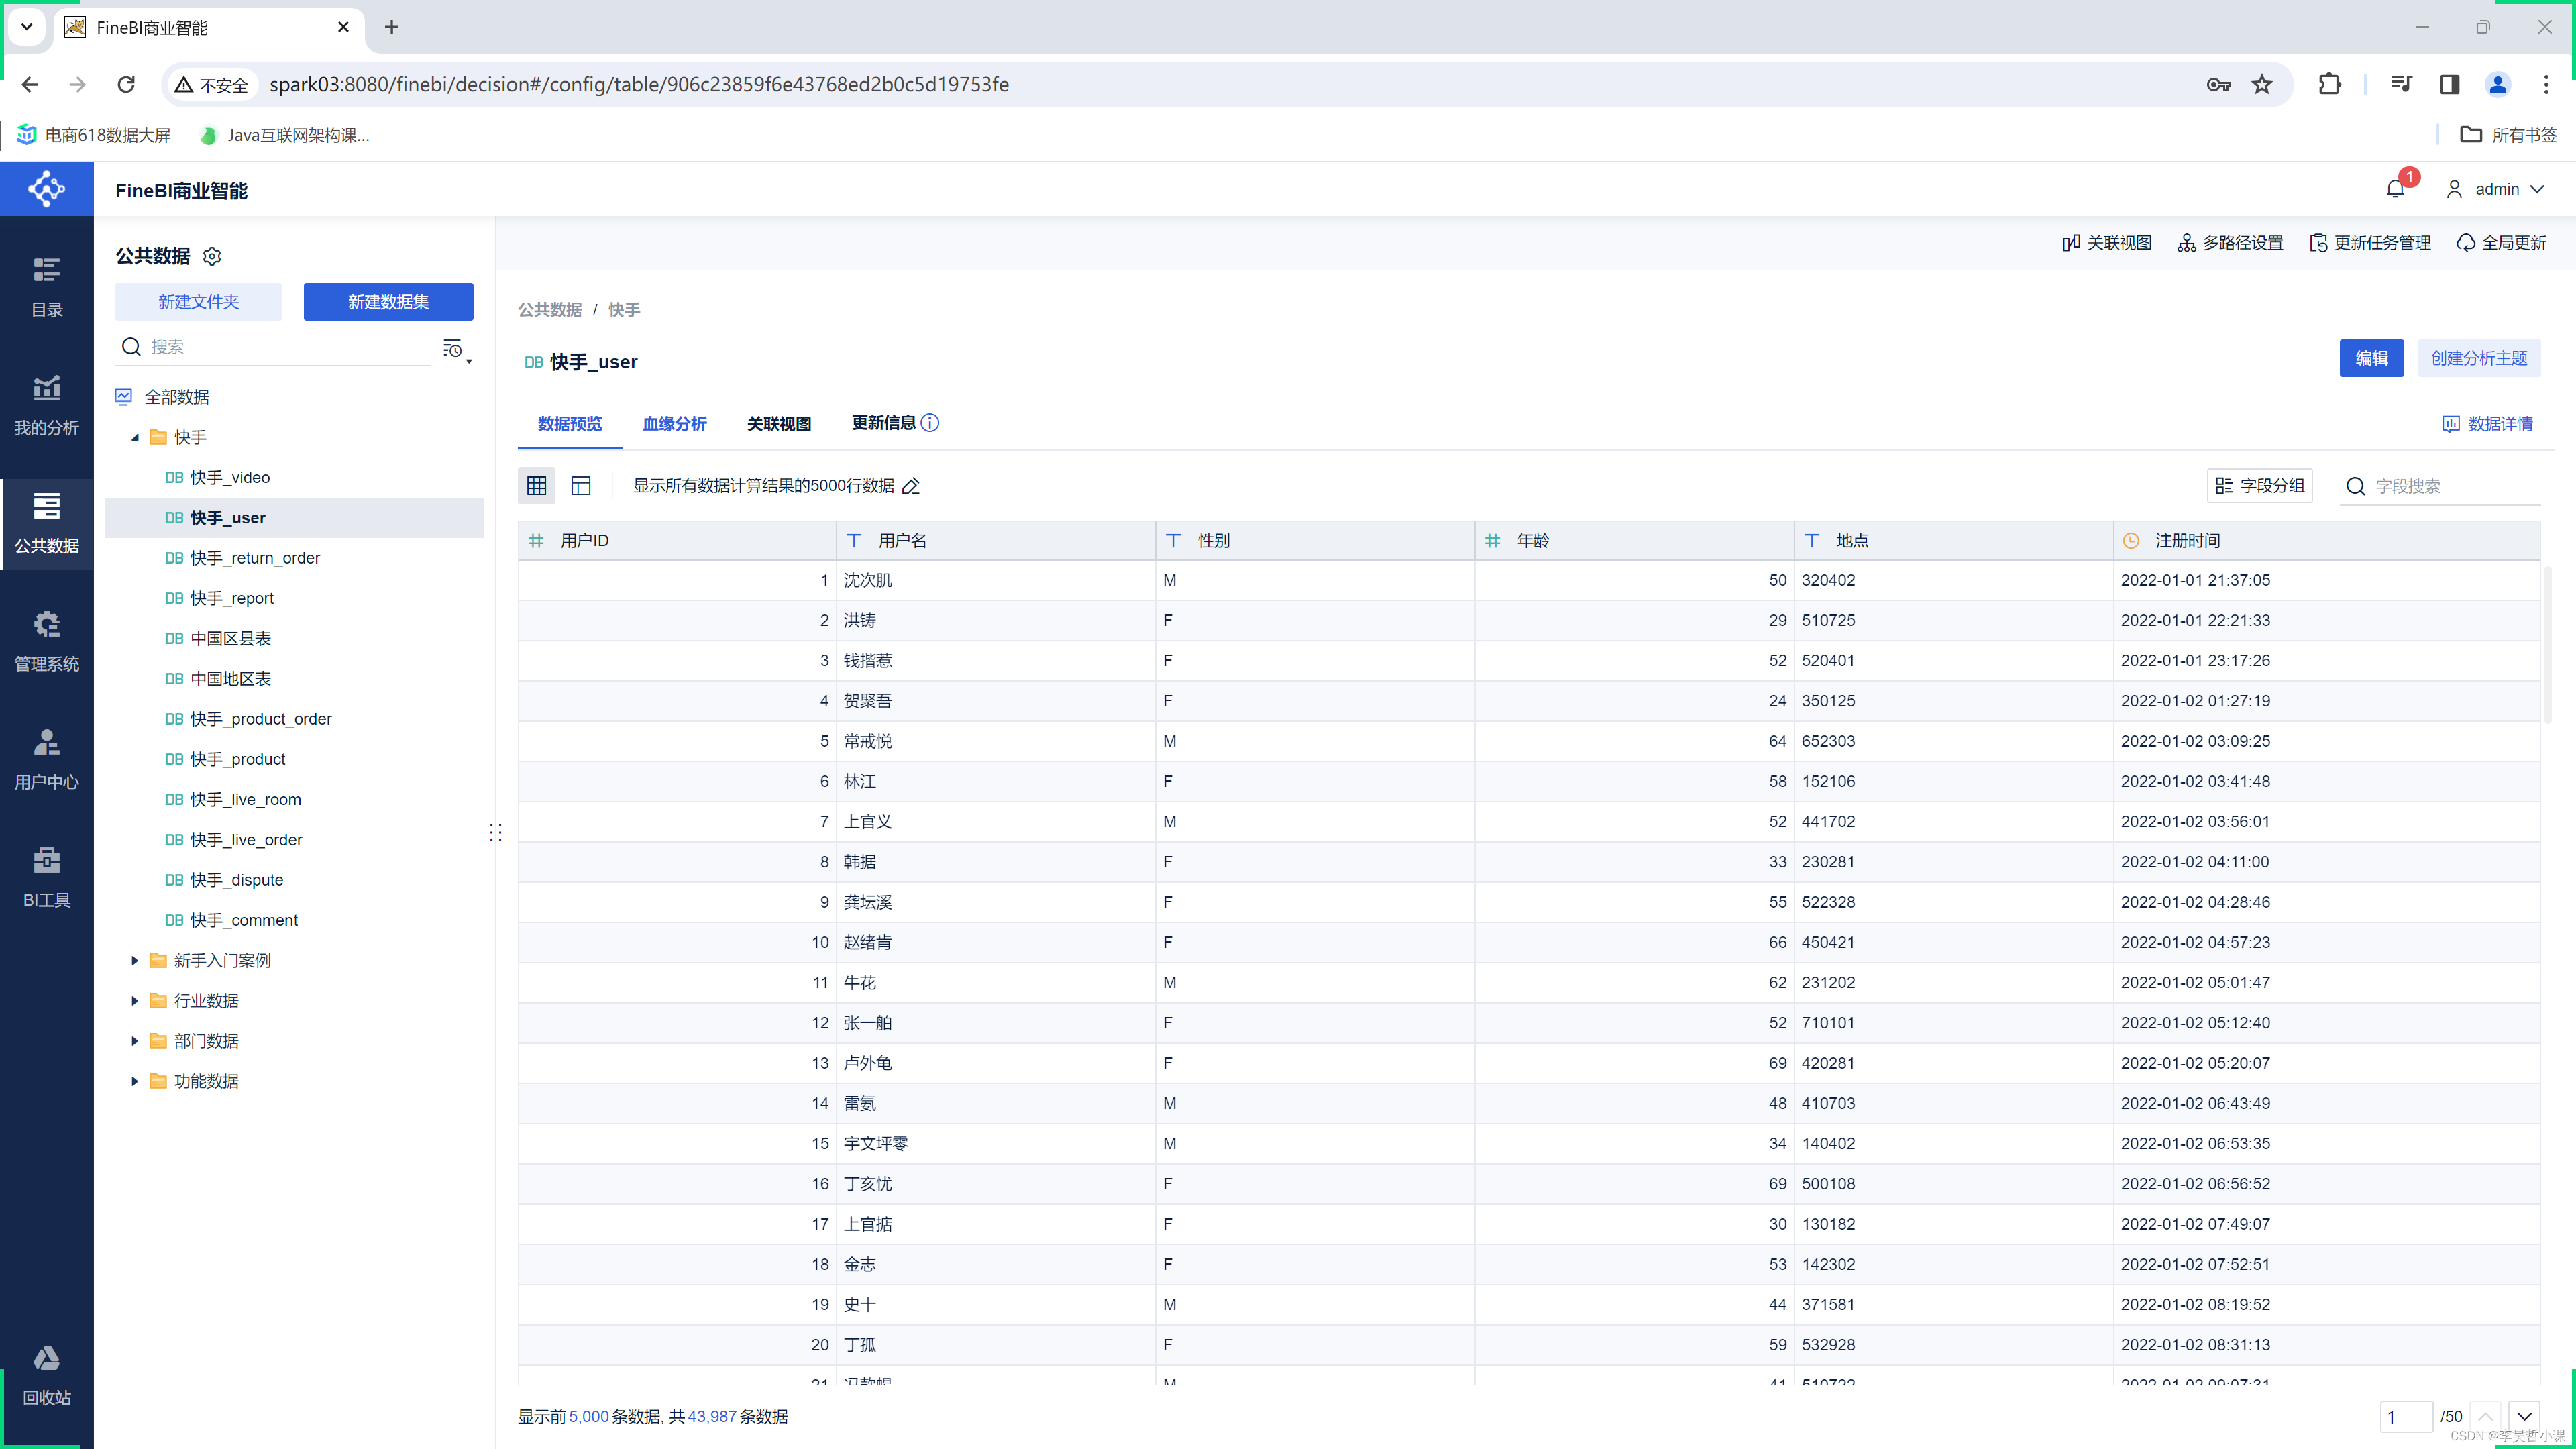The image size is (2576, 1449).
Task: Open 公共数据 settings gear icon
Action: pyautogui.click(x=212, y=256)
